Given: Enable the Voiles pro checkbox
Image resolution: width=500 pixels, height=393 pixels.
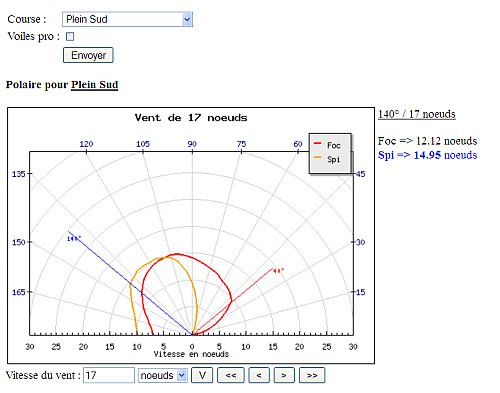Looking at the screenshot, I should coord(70,36).
